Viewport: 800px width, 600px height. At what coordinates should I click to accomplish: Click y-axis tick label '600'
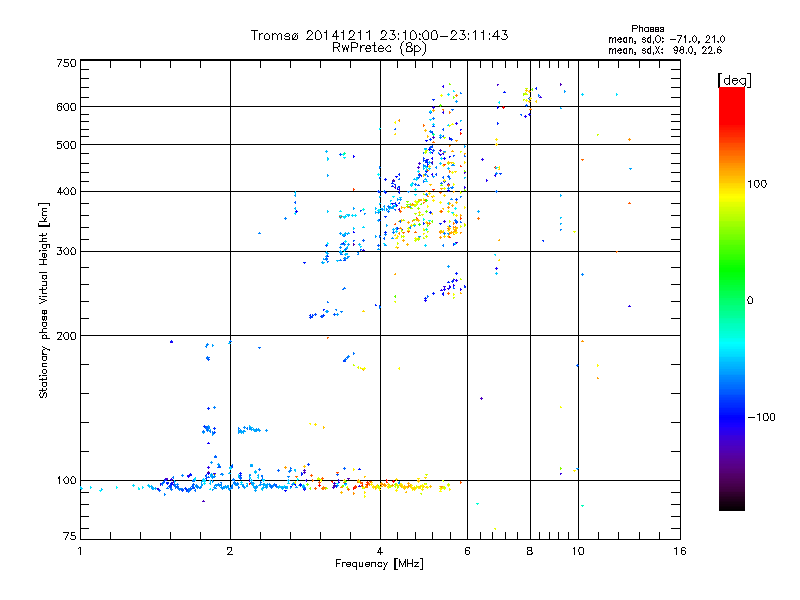click(x=66, y=107)
